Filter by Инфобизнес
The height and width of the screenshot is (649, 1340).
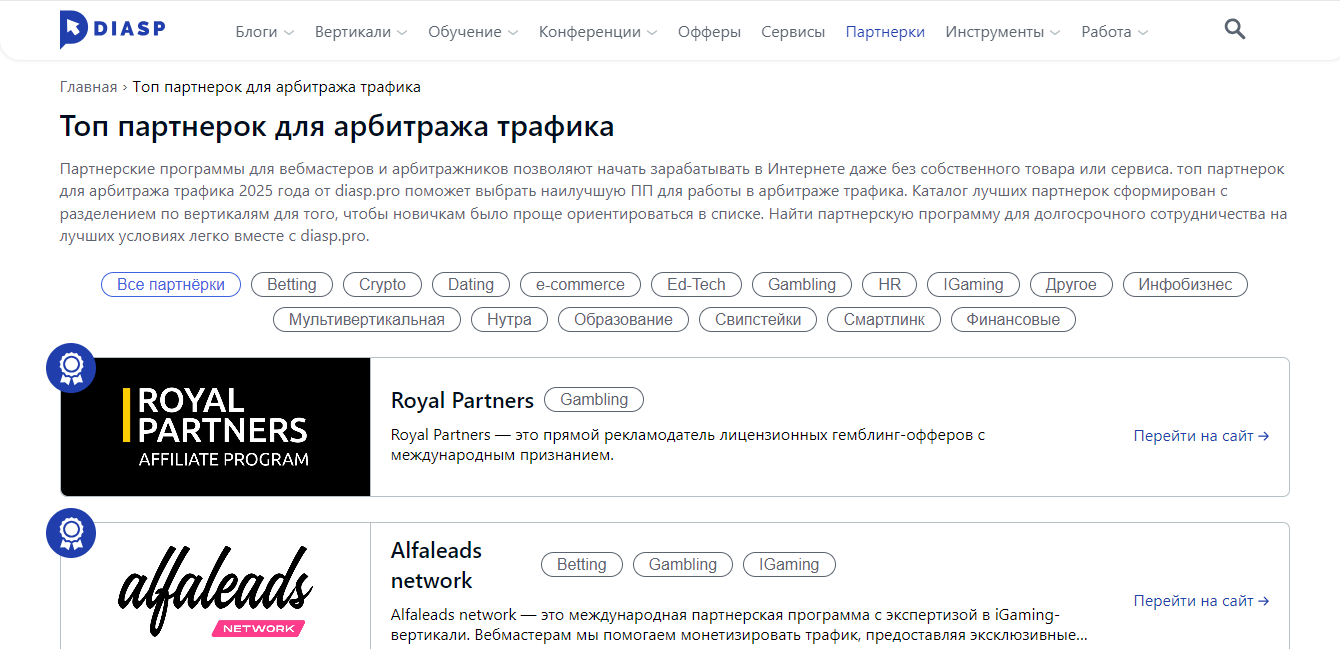(1185, 285)
